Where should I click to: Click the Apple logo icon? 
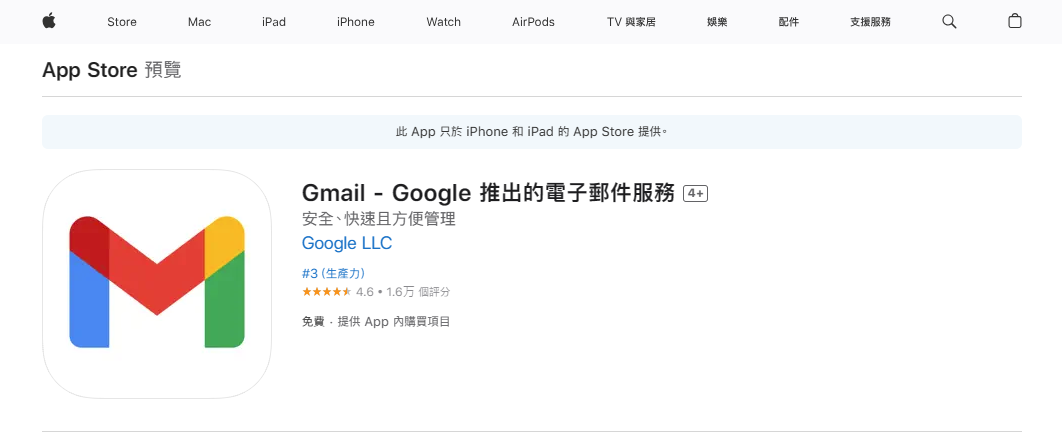point(48,21)
